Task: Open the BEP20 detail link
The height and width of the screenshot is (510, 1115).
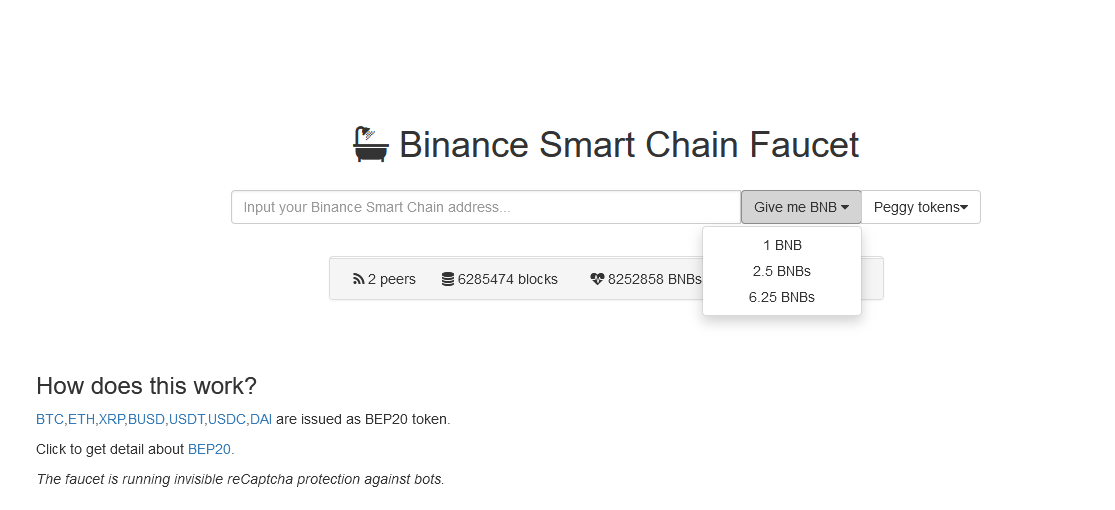Action: [209, 450]
